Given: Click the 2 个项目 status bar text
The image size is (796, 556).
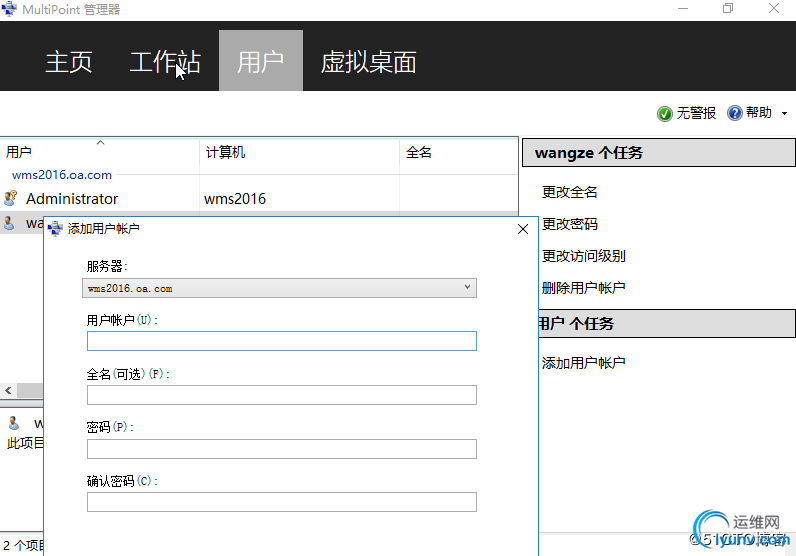Looking at the screenshot, I should pos(23,545).
